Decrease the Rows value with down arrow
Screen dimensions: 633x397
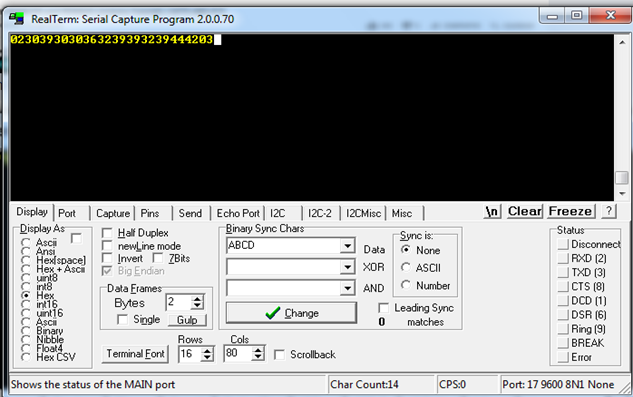tap(207, 358)
